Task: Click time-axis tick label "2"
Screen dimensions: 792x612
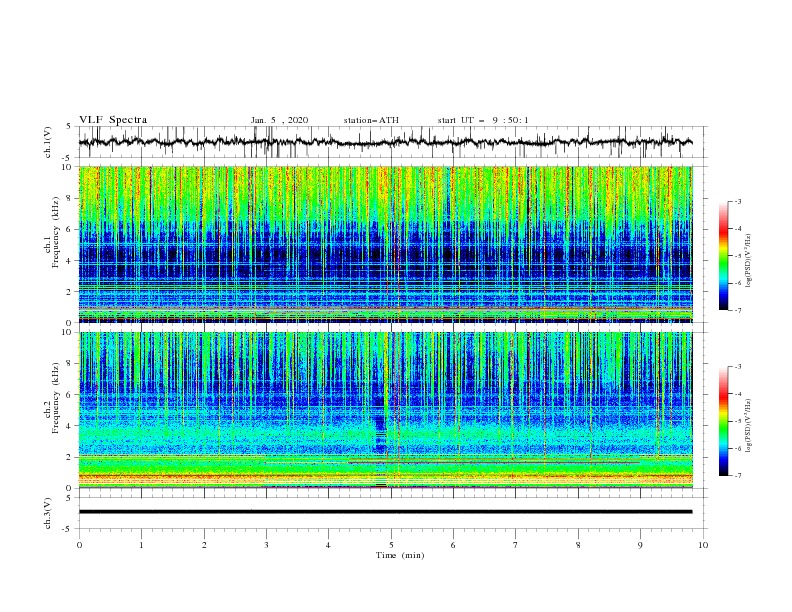Action: click(204, 545)
